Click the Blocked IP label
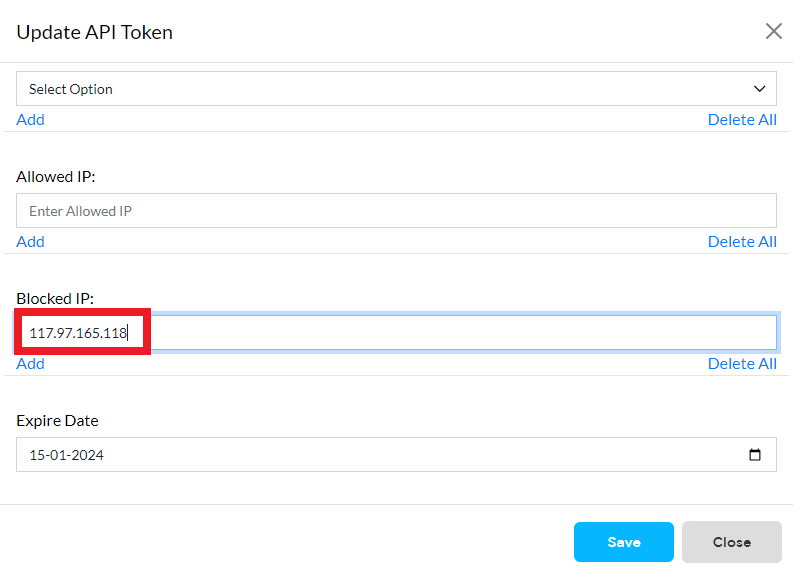793x578 pixels. 55,298
